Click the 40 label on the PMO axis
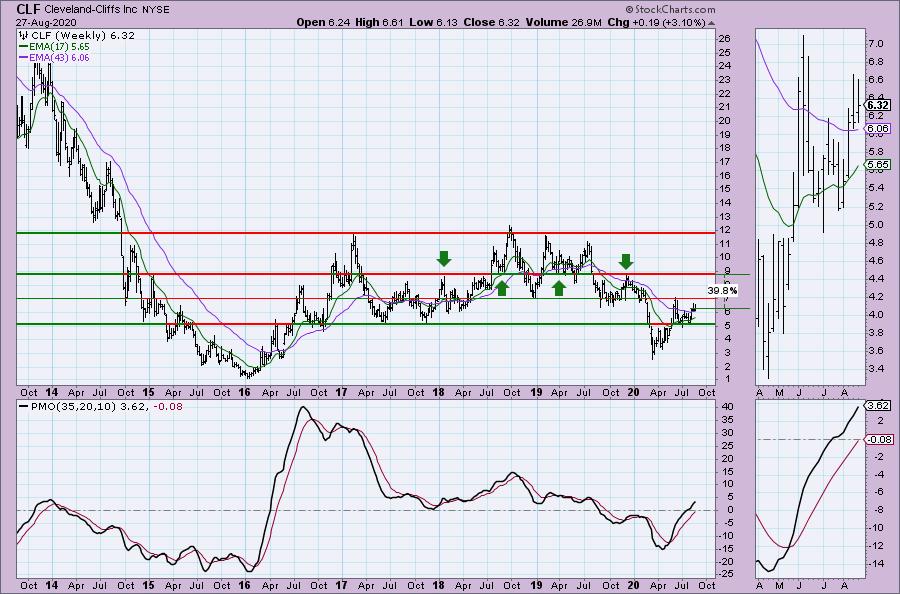Image resolution: width=900 pixels, height=594 pixels. 725,406
